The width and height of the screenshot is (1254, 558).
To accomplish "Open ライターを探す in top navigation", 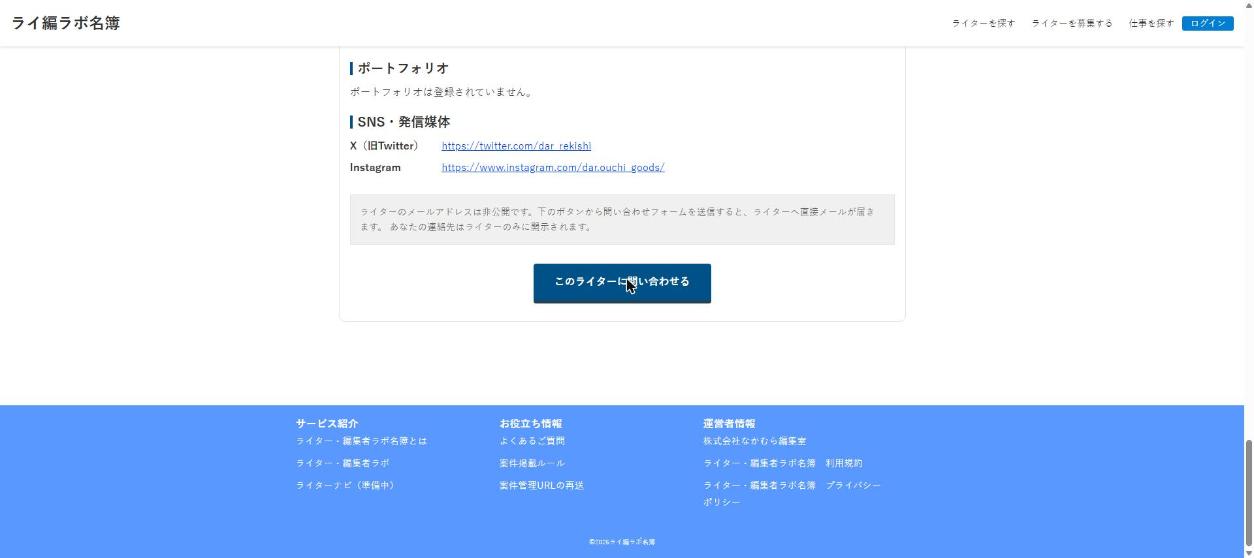I will click(983, 23).
